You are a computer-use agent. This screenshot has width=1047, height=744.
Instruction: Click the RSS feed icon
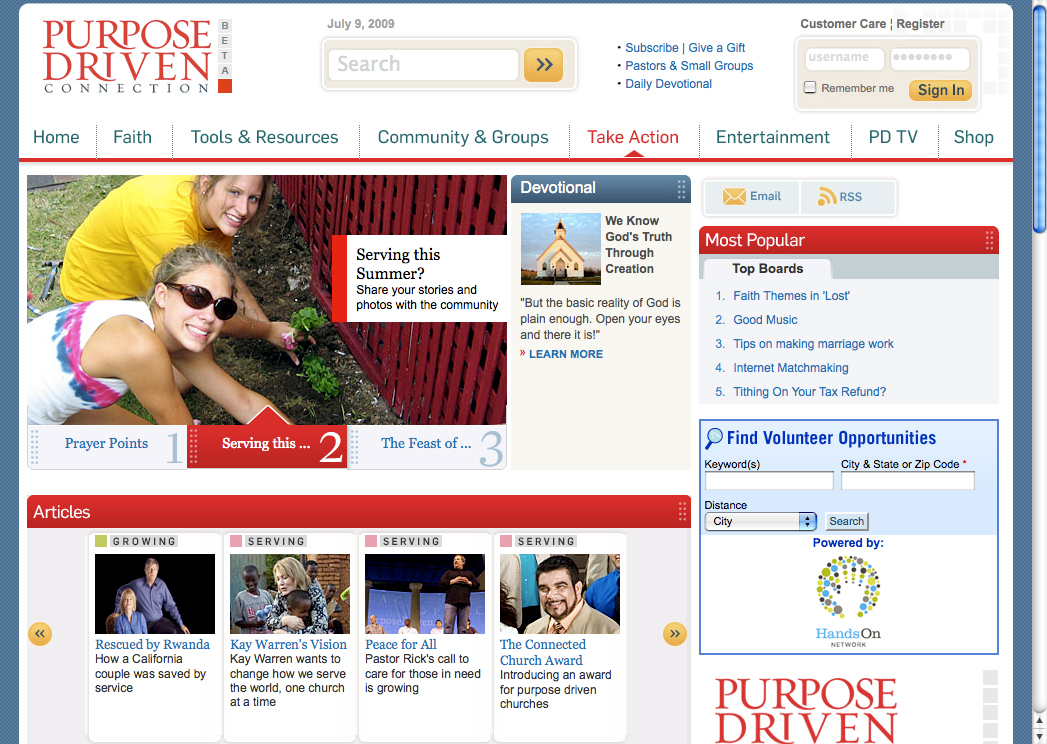pyautogui.click(x=827, y=196)
